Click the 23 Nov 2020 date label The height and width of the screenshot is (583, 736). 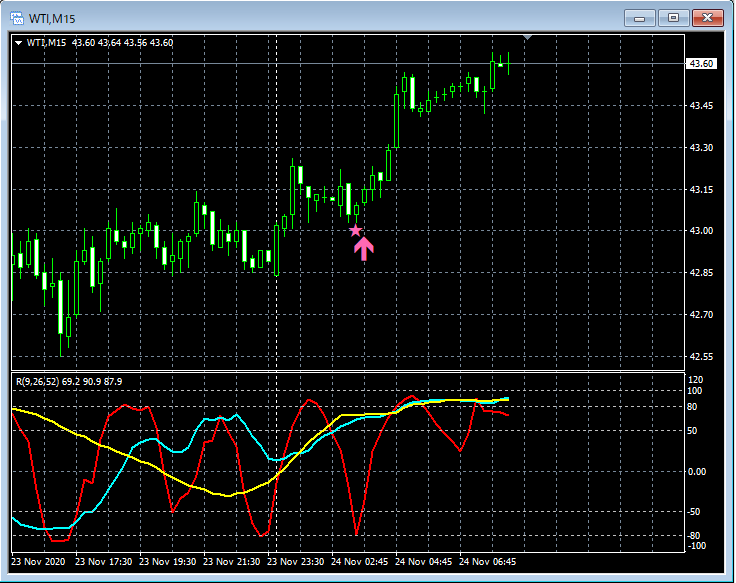point(41,561)
